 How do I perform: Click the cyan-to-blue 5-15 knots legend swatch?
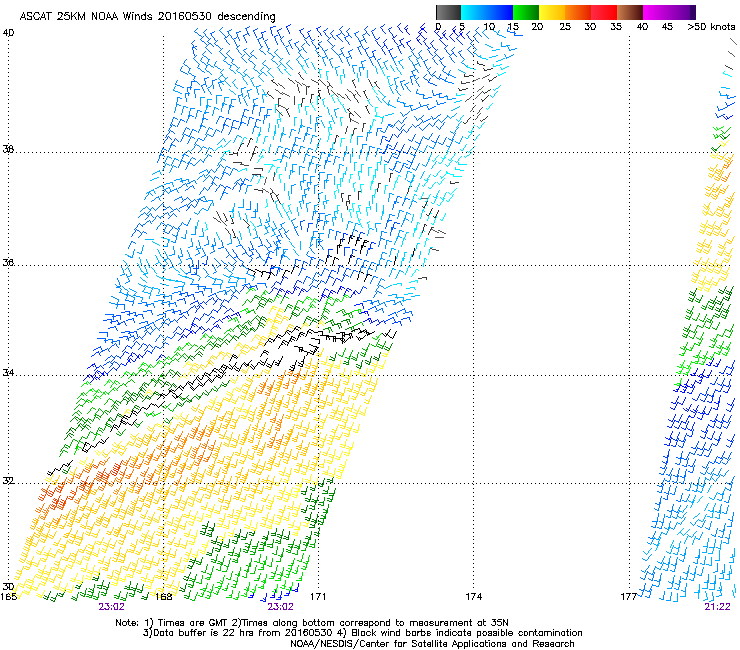(x=487, y=12)
